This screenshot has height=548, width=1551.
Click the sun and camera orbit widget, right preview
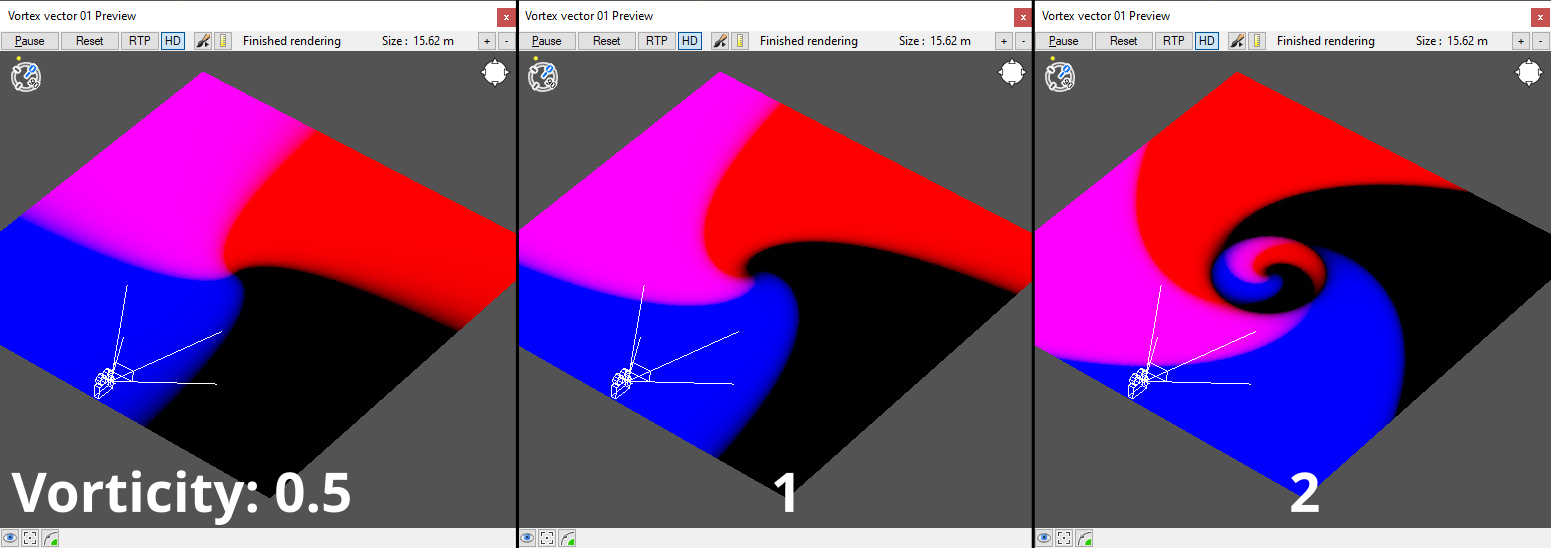click(x=1059, y=76)
